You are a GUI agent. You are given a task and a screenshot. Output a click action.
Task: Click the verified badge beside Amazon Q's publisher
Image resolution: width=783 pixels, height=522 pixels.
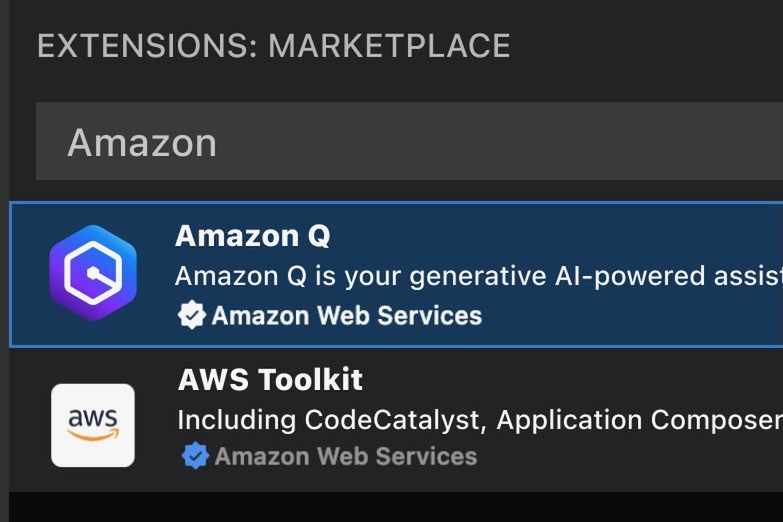191,315
